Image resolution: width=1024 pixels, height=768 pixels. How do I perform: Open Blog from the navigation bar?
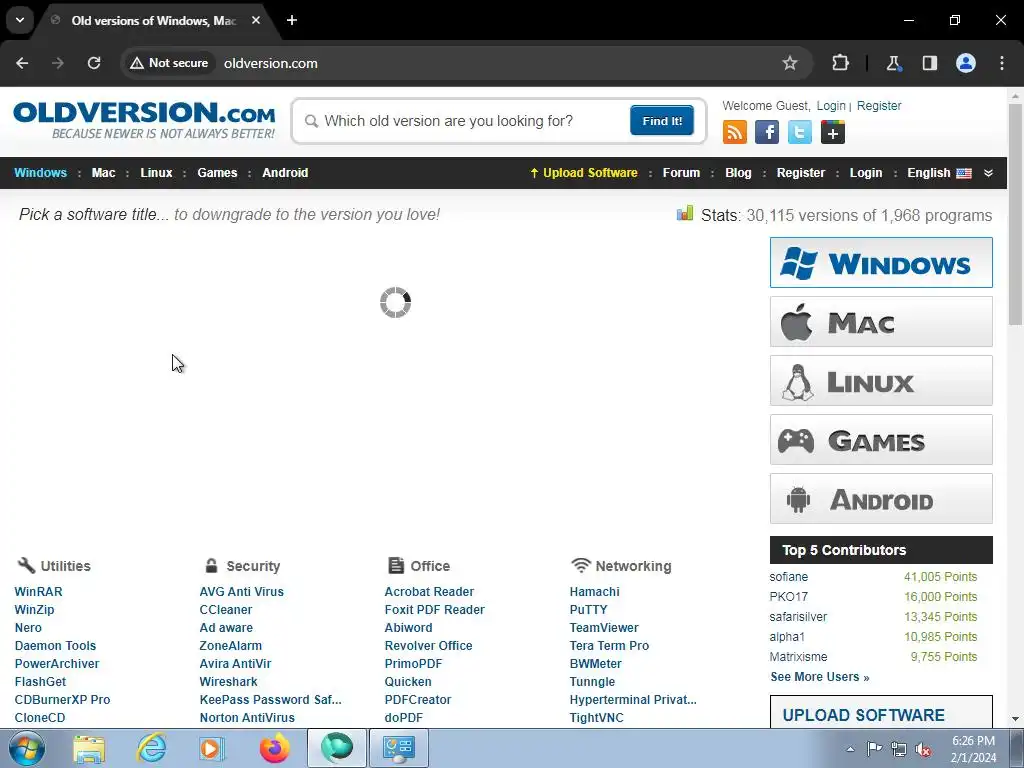pos(738,173)
